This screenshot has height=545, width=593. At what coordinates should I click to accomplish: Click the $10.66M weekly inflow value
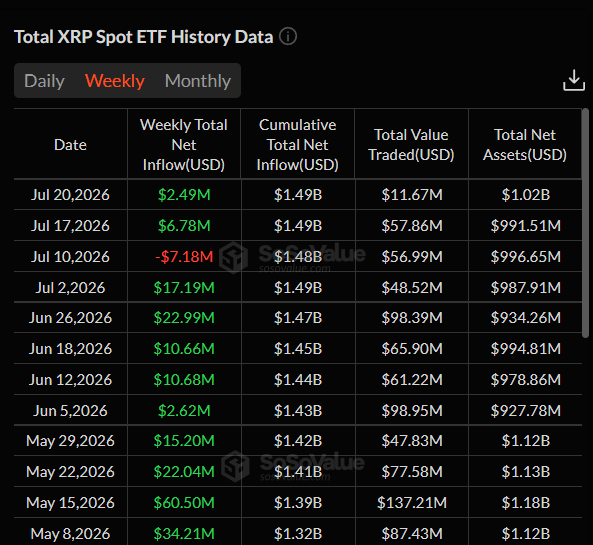[184, 349]
